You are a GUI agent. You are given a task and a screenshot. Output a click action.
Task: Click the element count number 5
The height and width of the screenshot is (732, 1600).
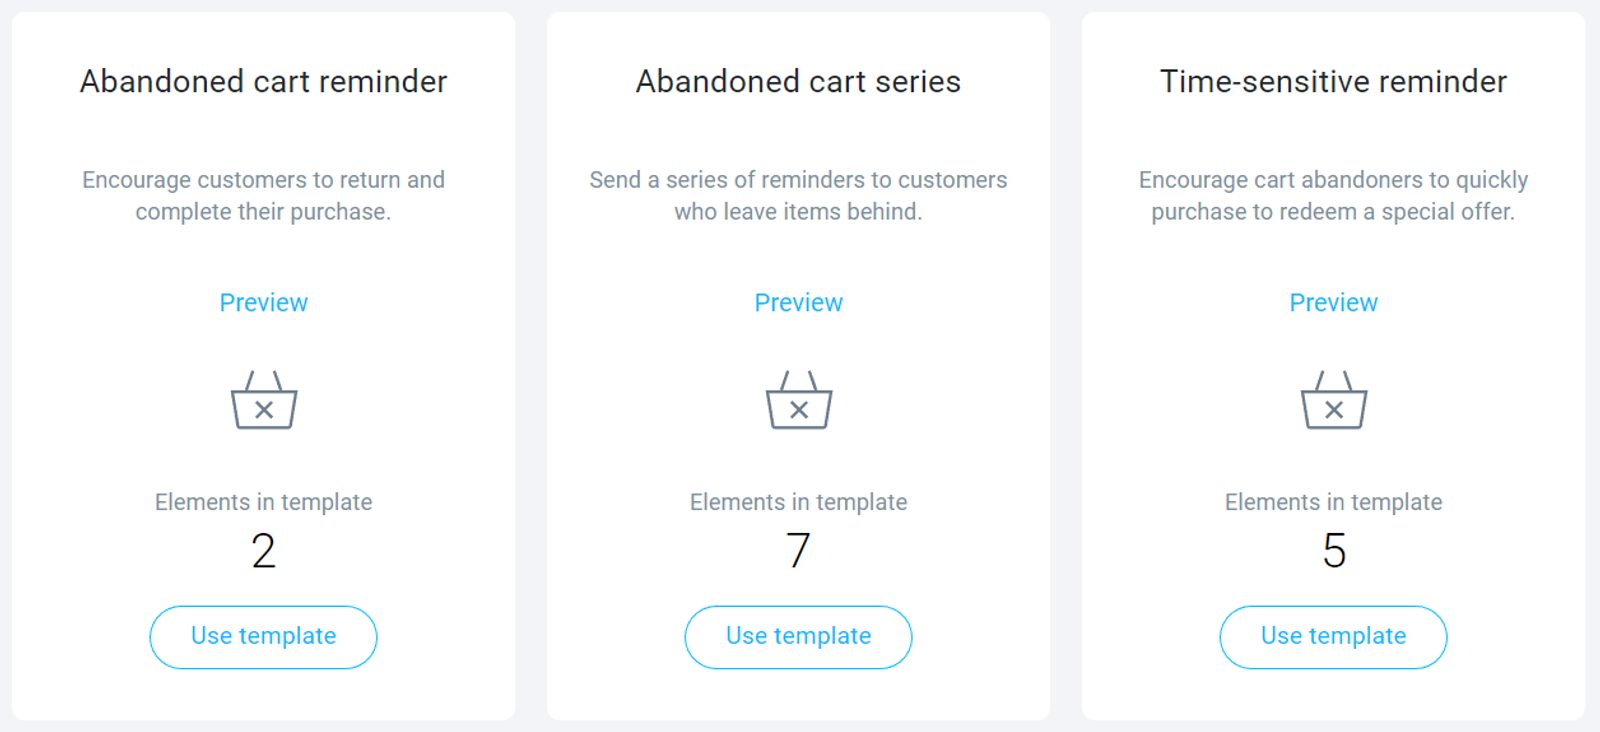pyautogui.click(x=1334, y=551)
